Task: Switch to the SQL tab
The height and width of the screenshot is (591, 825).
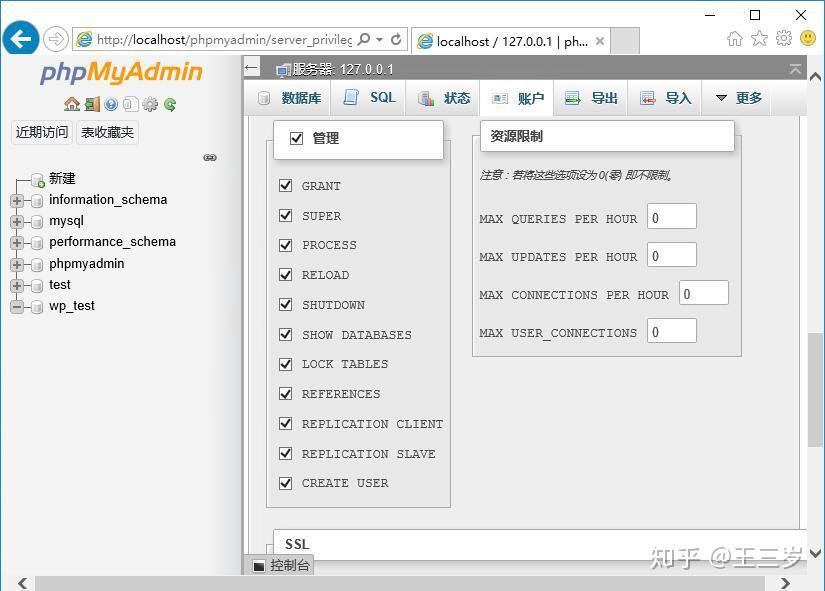Action: (x=369, y=98)
